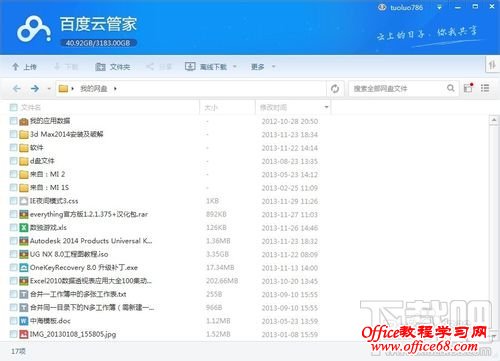Sort by 大小 column header

pos(211,108)
